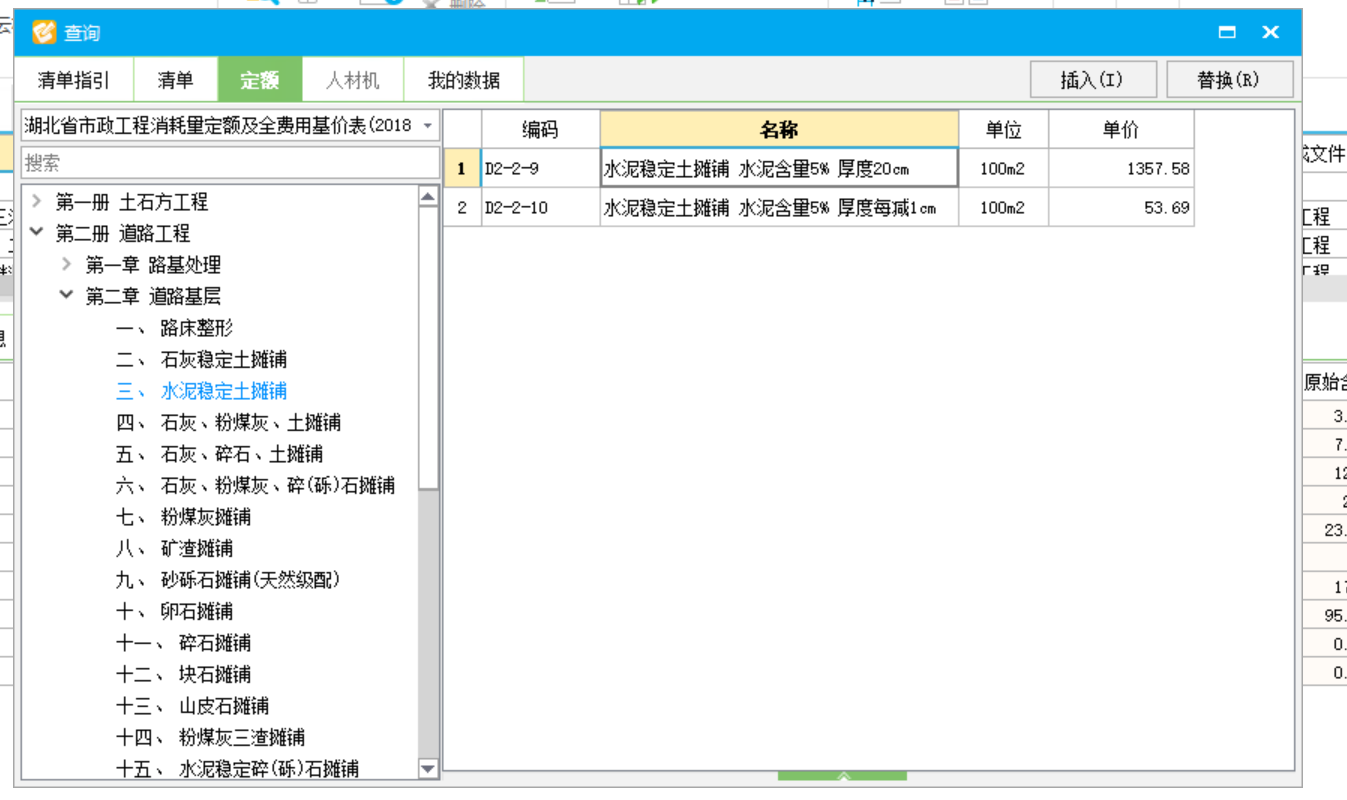1347x800 pixels.
Task: Select row number 1 header
Action: (462, 168)
